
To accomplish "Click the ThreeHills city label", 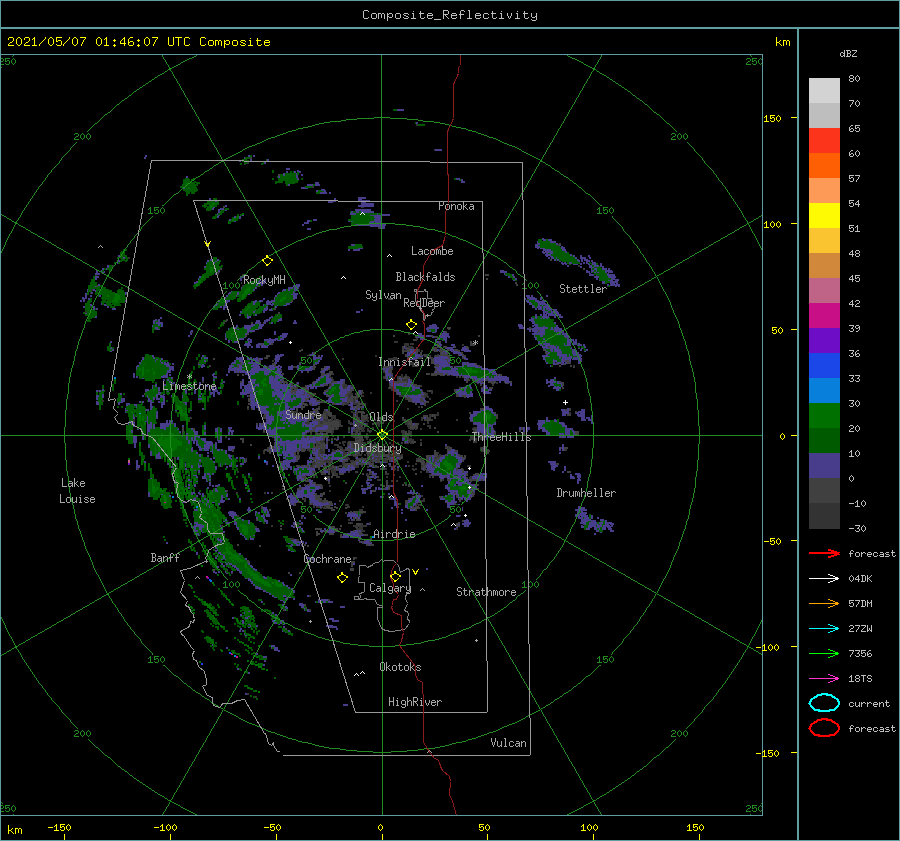I will click(x=501, y=437).
